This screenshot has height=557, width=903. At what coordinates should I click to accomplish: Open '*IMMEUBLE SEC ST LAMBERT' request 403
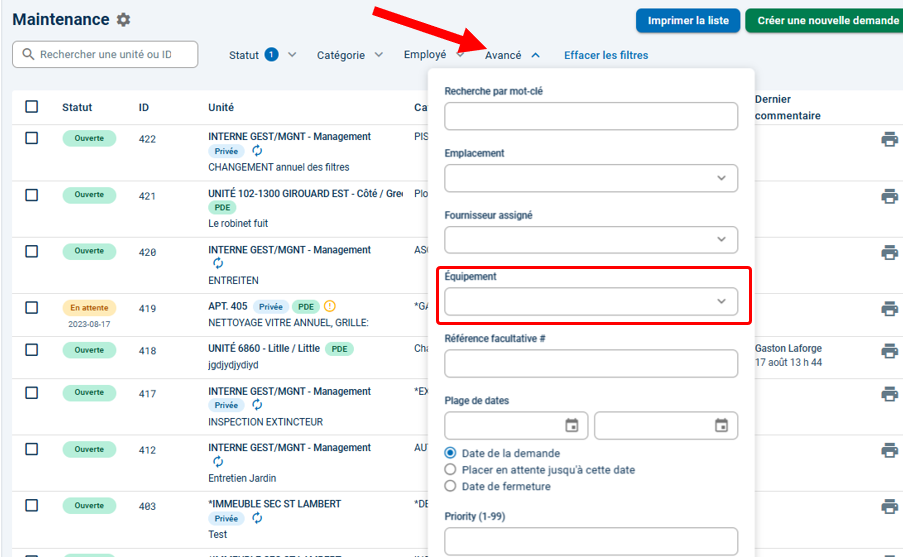point(274,504)
